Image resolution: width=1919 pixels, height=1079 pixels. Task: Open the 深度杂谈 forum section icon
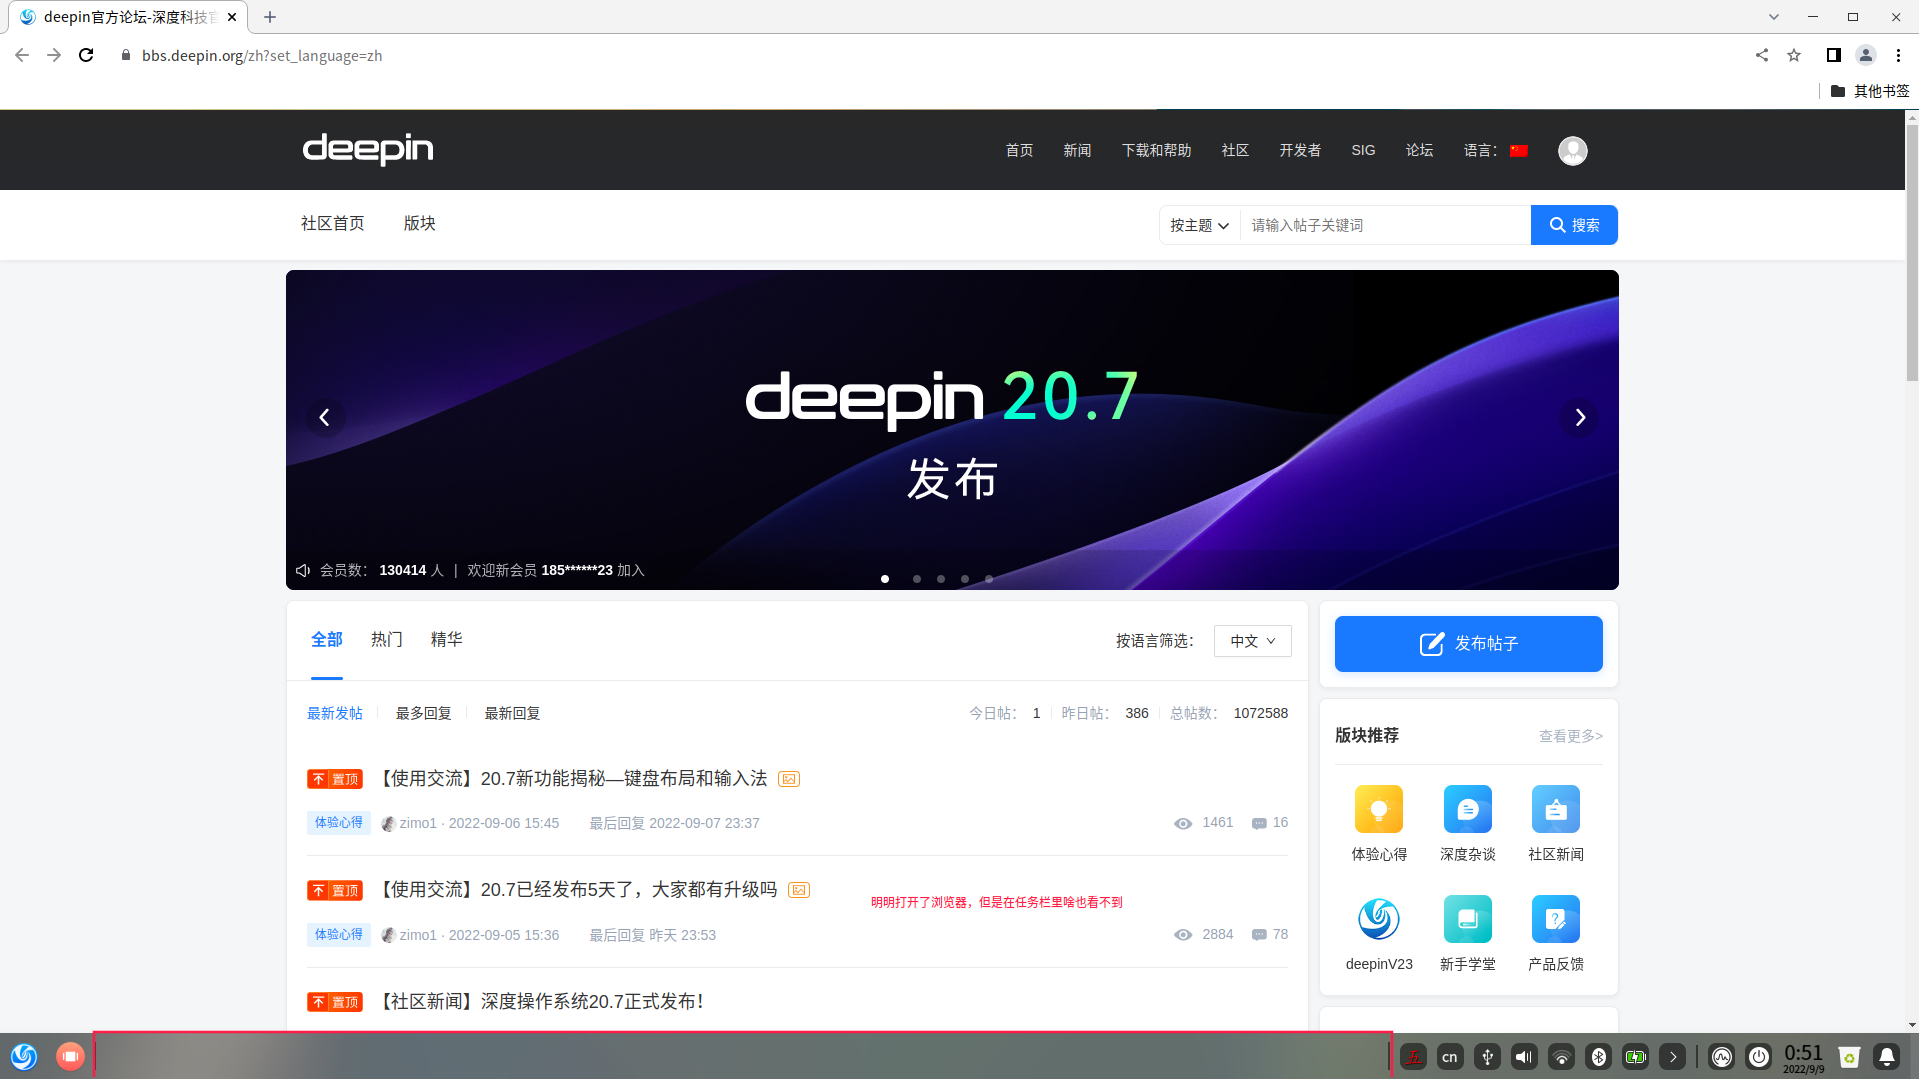pyautogui.click(x=1467, y=810)
